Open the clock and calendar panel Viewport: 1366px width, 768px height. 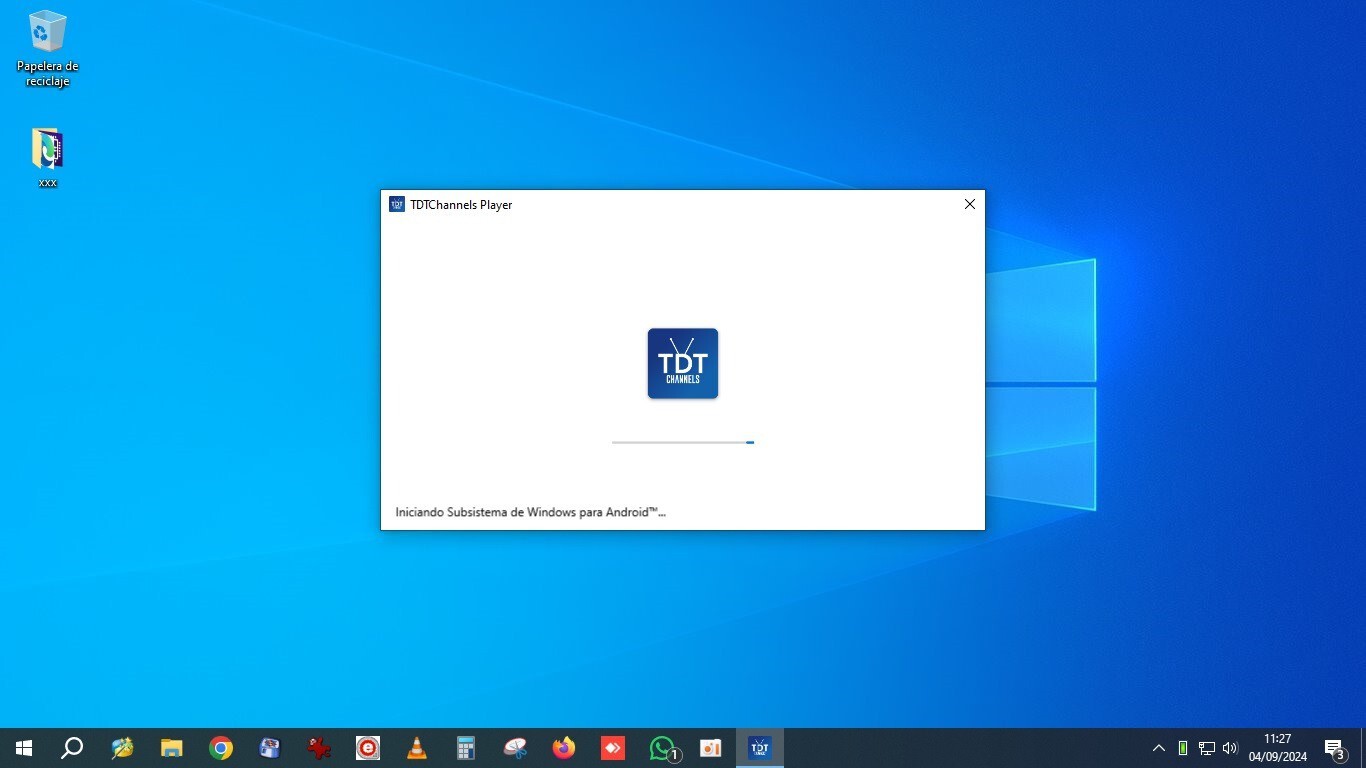(x=1278, y=747)
